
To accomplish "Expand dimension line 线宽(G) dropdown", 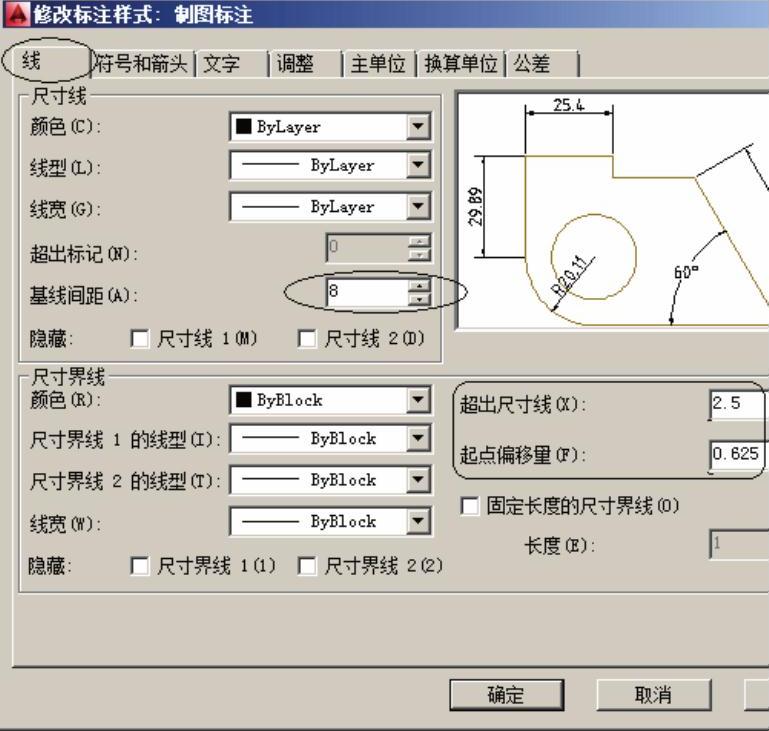I will [x=419, y=207].
